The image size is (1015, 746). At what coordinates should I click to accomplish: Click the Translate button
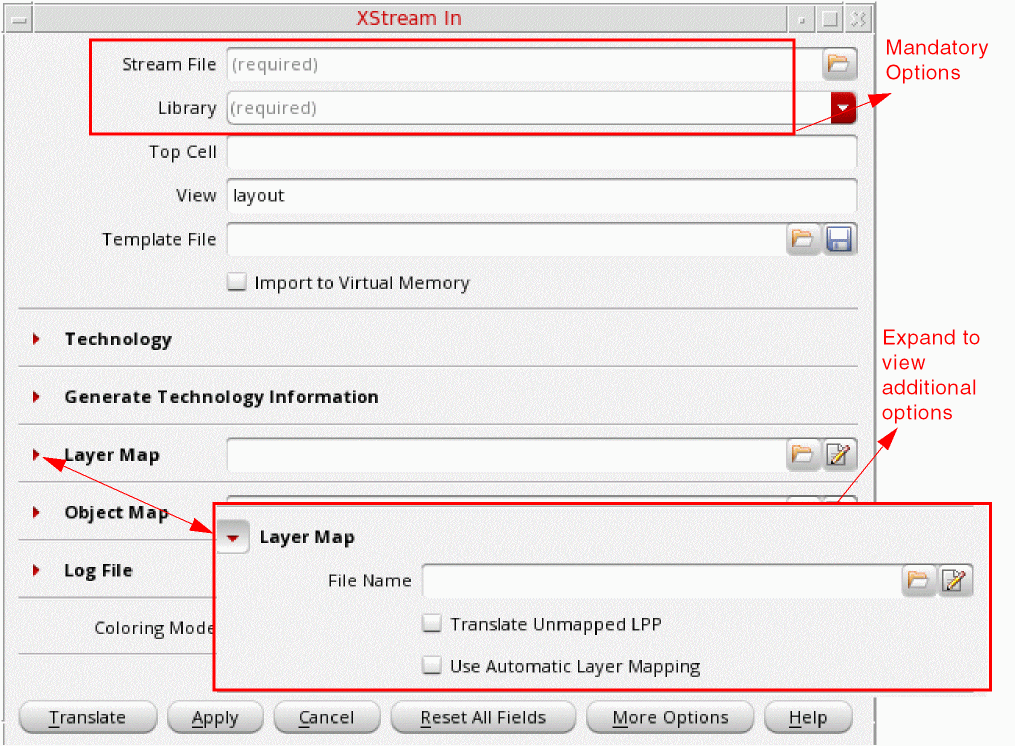(x=88, y=718)
